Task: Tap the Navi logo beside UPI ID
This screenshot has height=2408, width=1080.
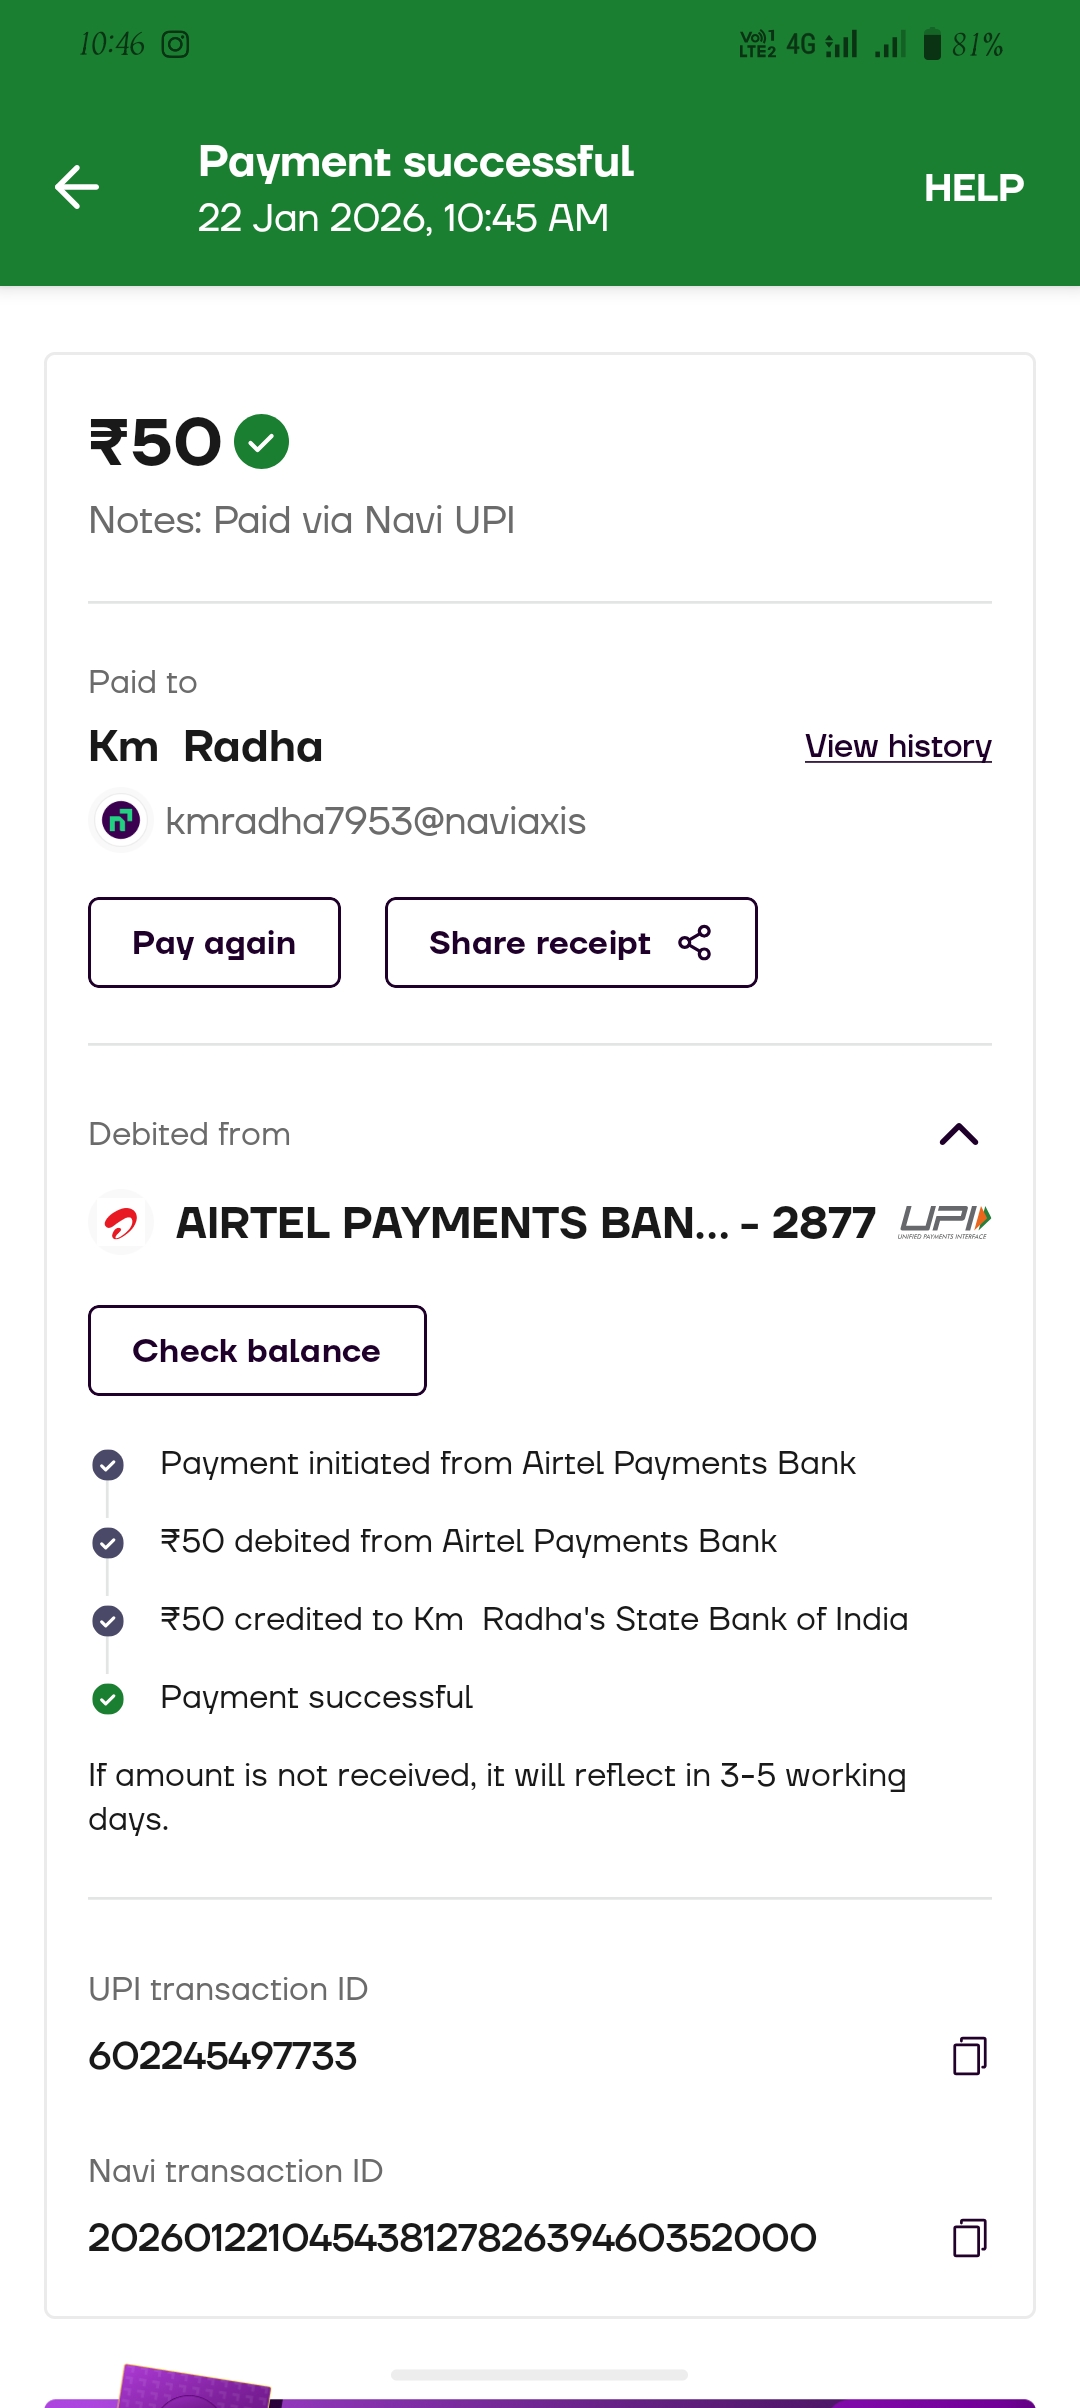Action: point(121,821)
